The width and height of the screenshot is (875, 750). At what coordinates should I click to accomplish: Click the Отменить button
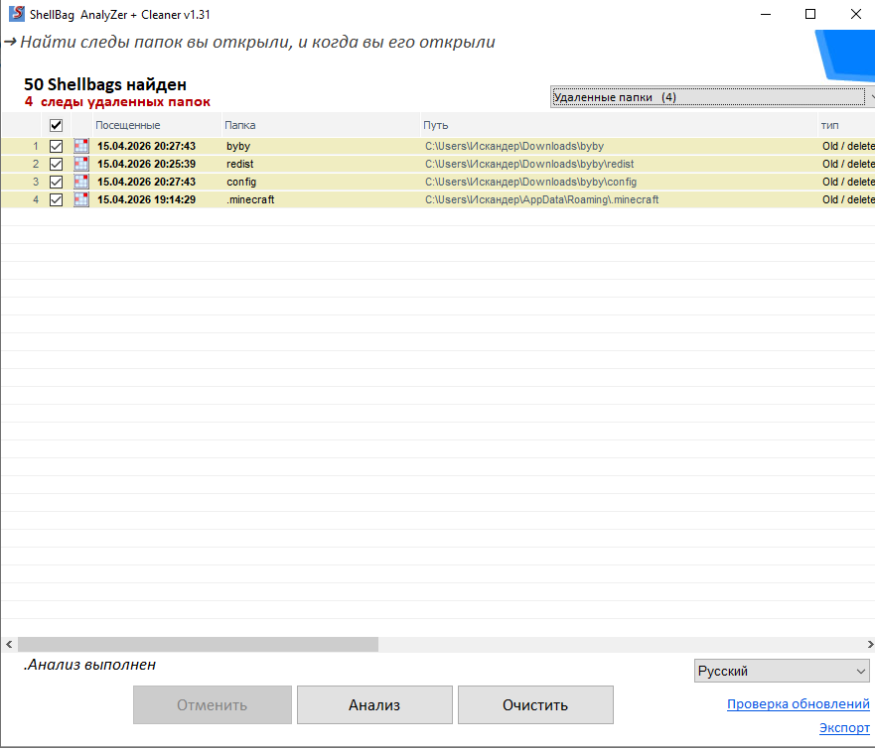tap(212, 705)
